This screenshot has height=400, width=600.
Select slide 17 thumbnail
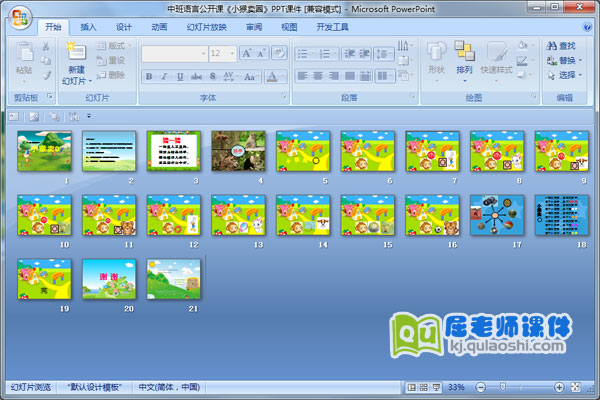(497, 215)
